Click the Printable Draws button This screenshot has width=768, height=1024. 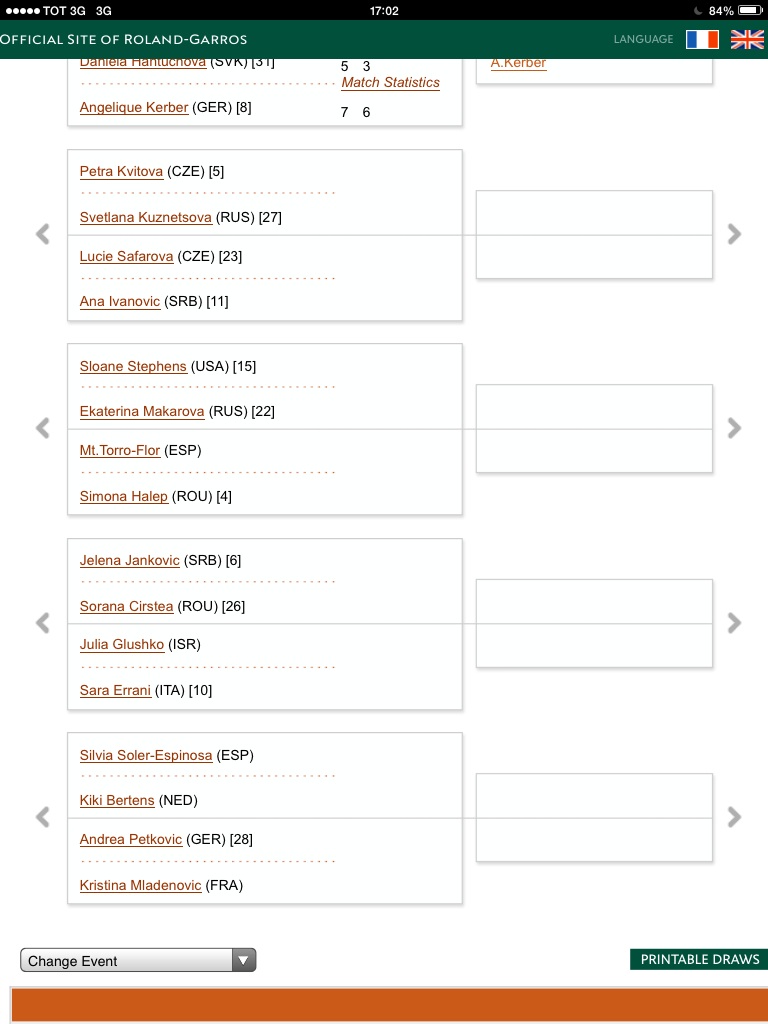pyautogui.click(x=699, y=959)
